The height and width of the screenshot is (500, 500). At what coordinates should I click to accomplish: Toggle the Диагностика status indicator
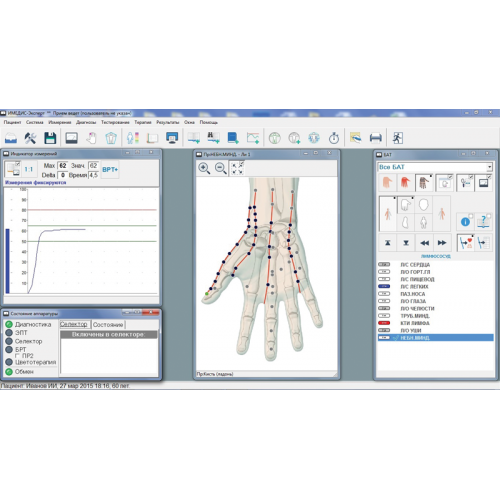[9, 324]
